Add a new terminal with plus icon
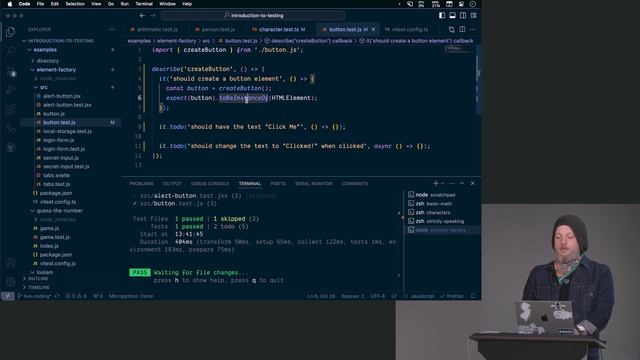The height and width of the screenshot is (360, 640). tap(436, 183)
